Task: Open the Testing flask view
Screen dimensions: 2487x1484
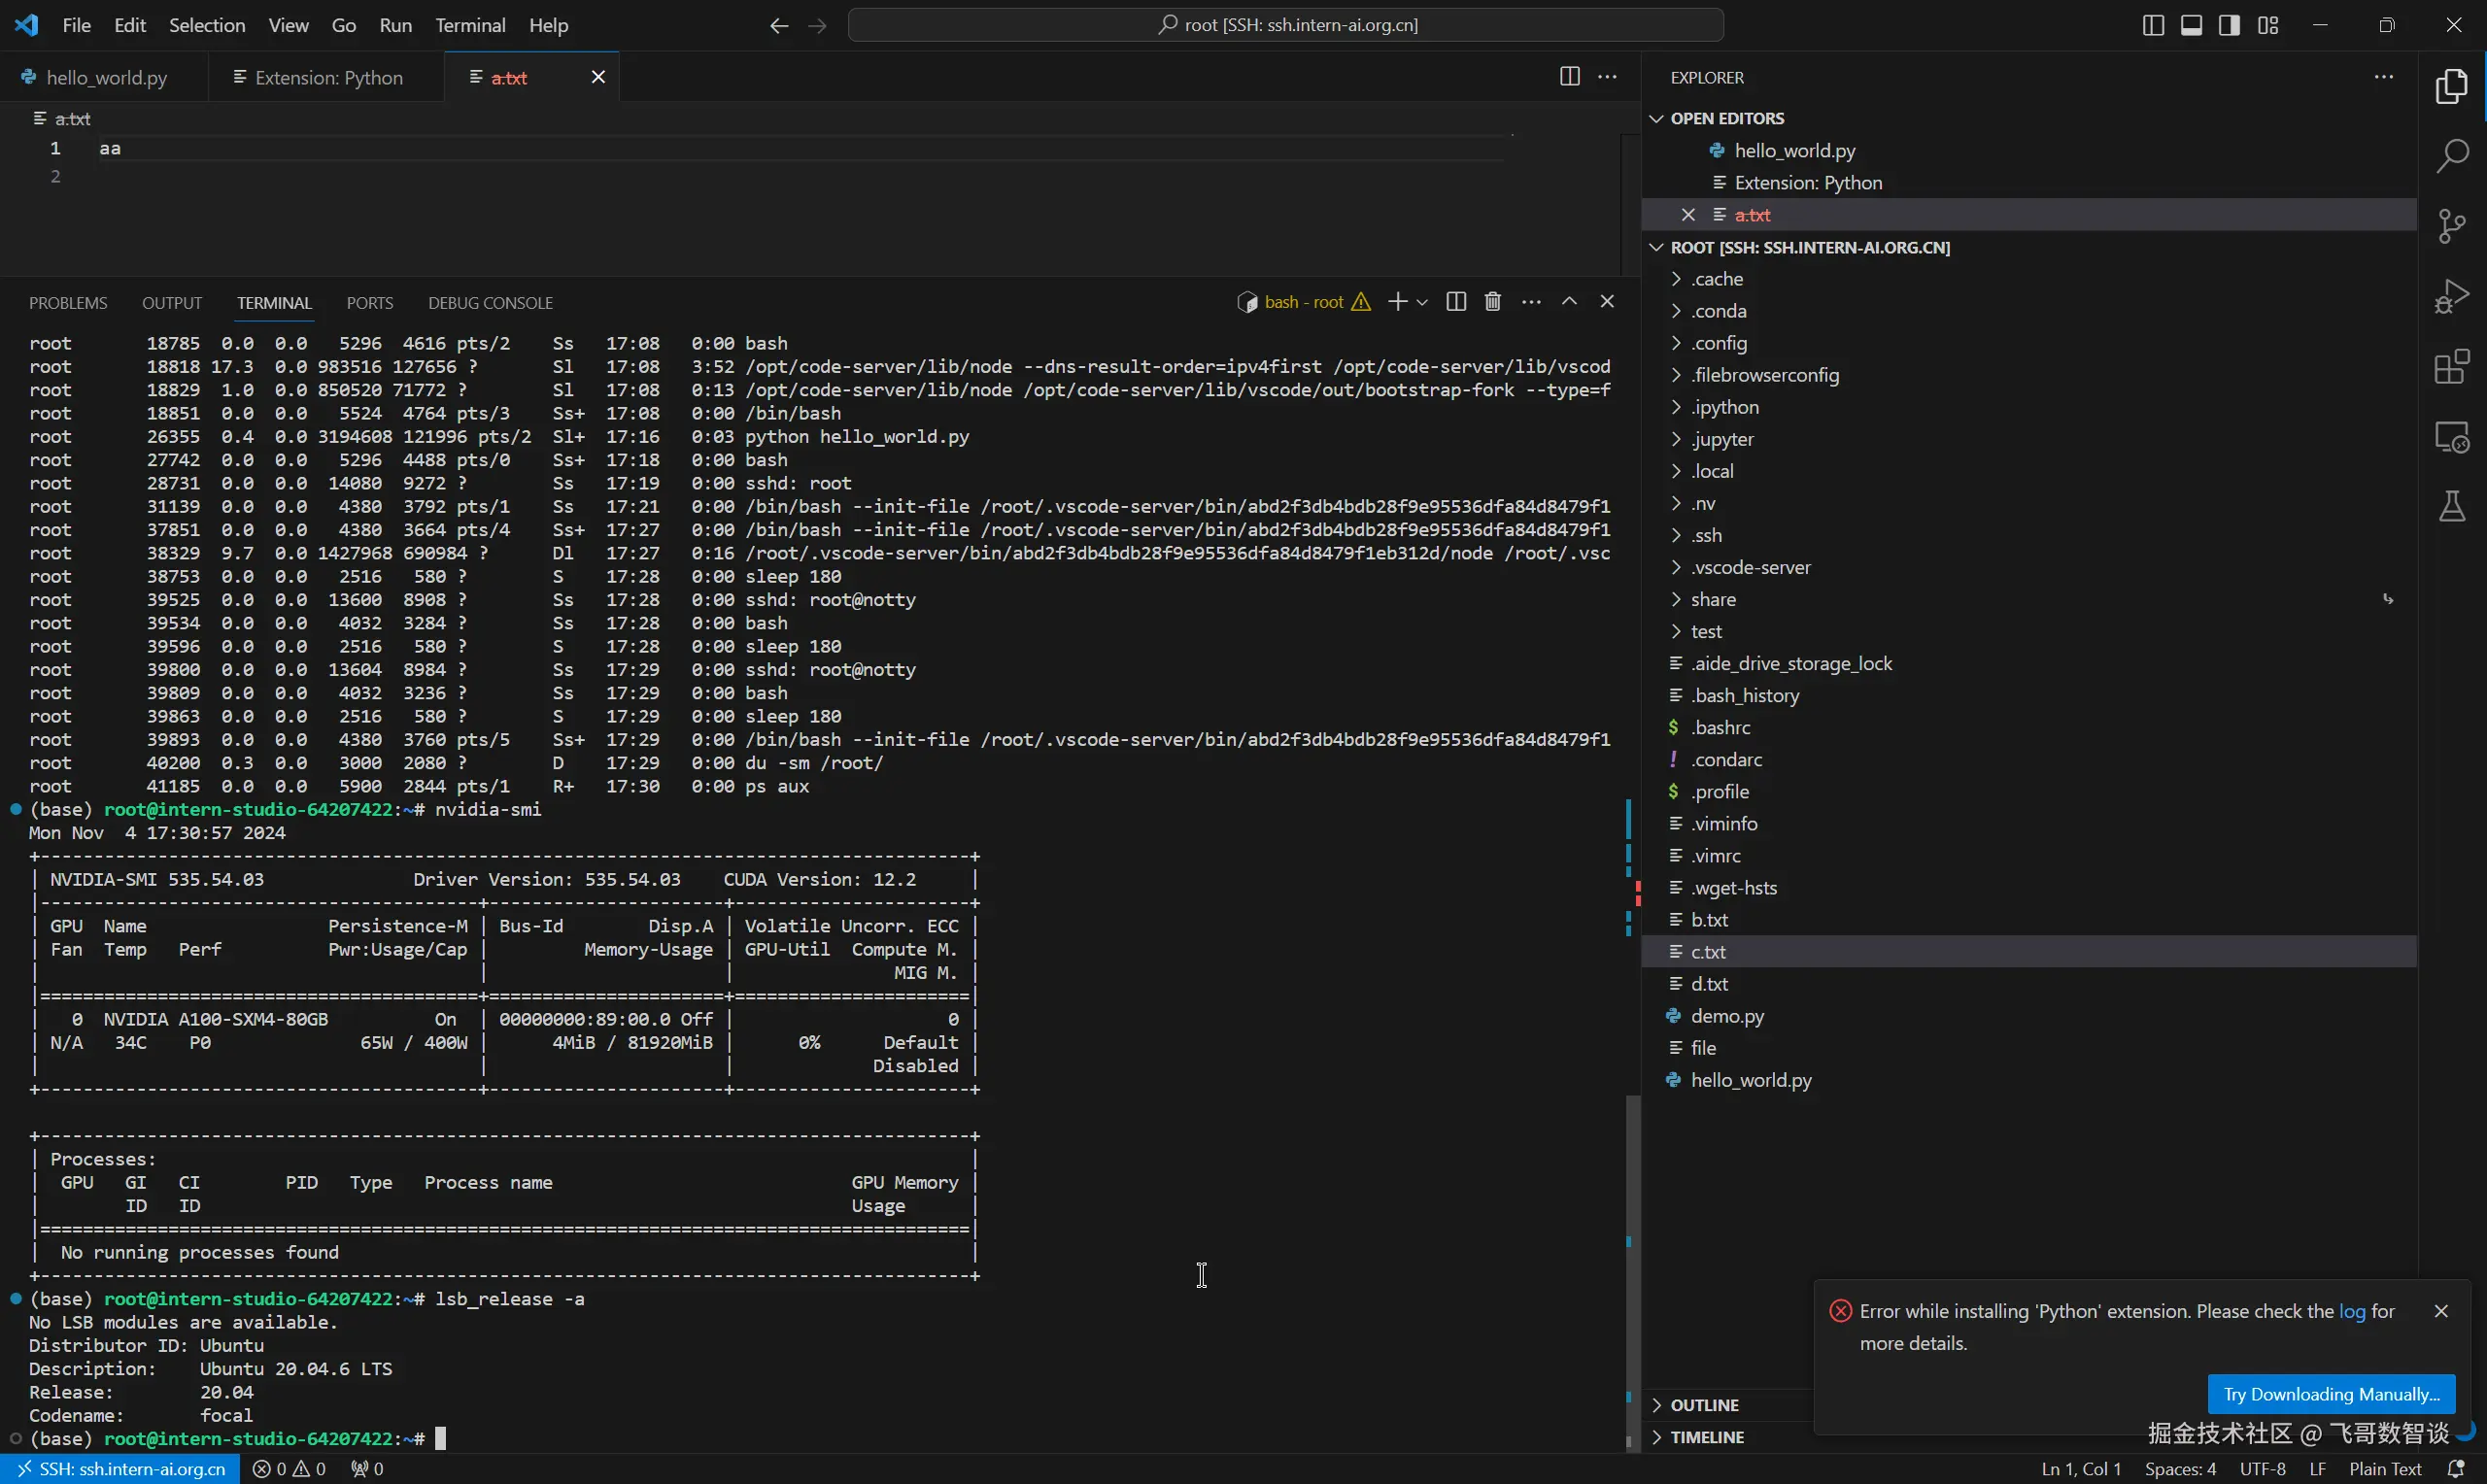Action: coord(2452,507)
